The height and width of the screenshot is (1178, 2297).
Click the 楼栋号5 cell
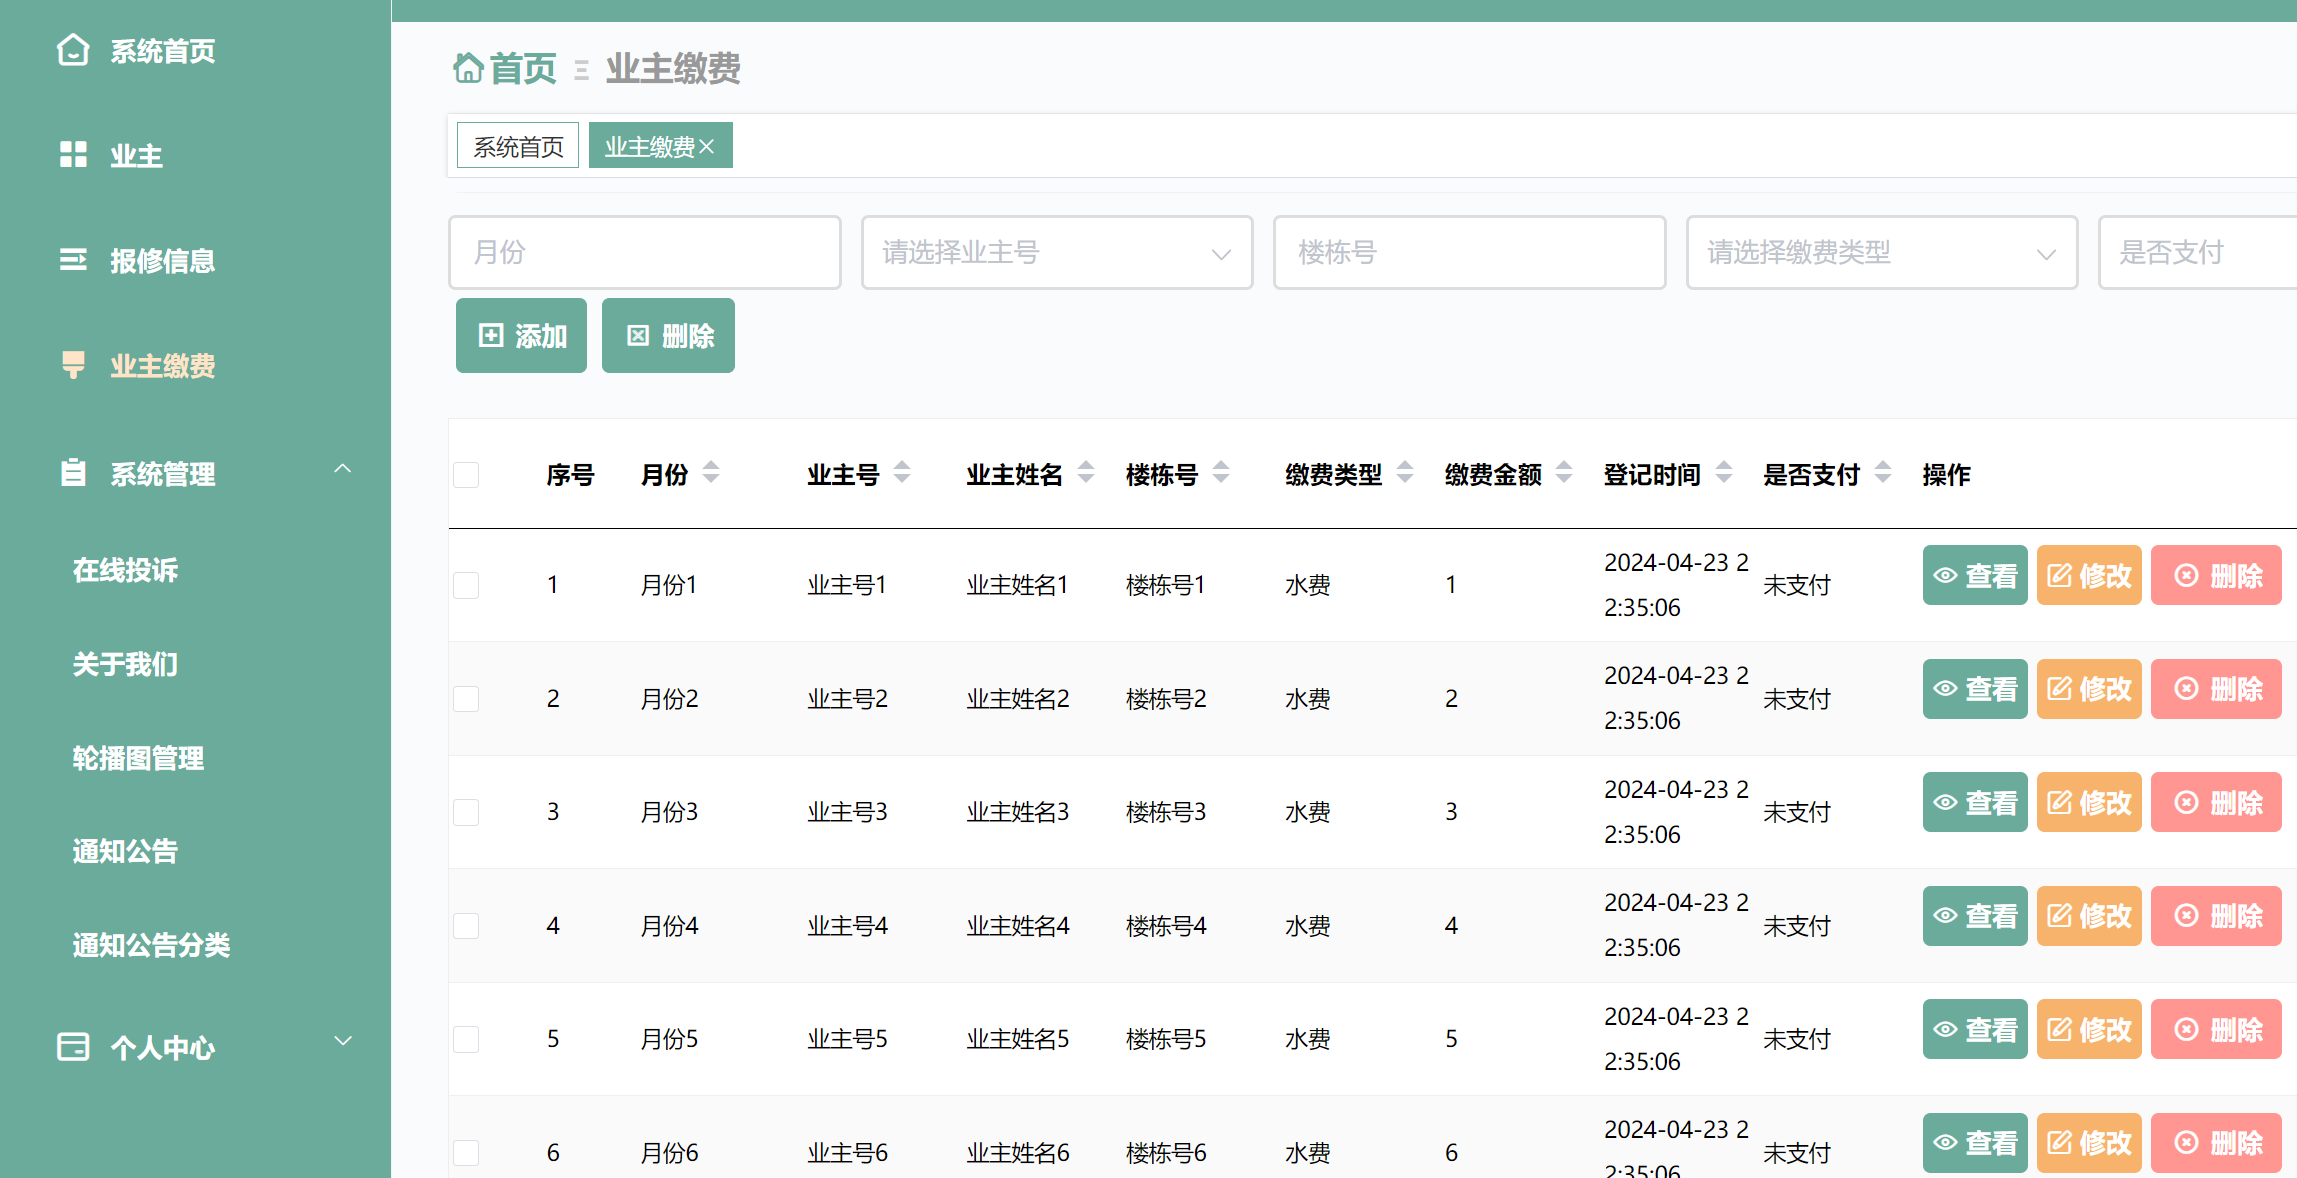(1166, 1039)
